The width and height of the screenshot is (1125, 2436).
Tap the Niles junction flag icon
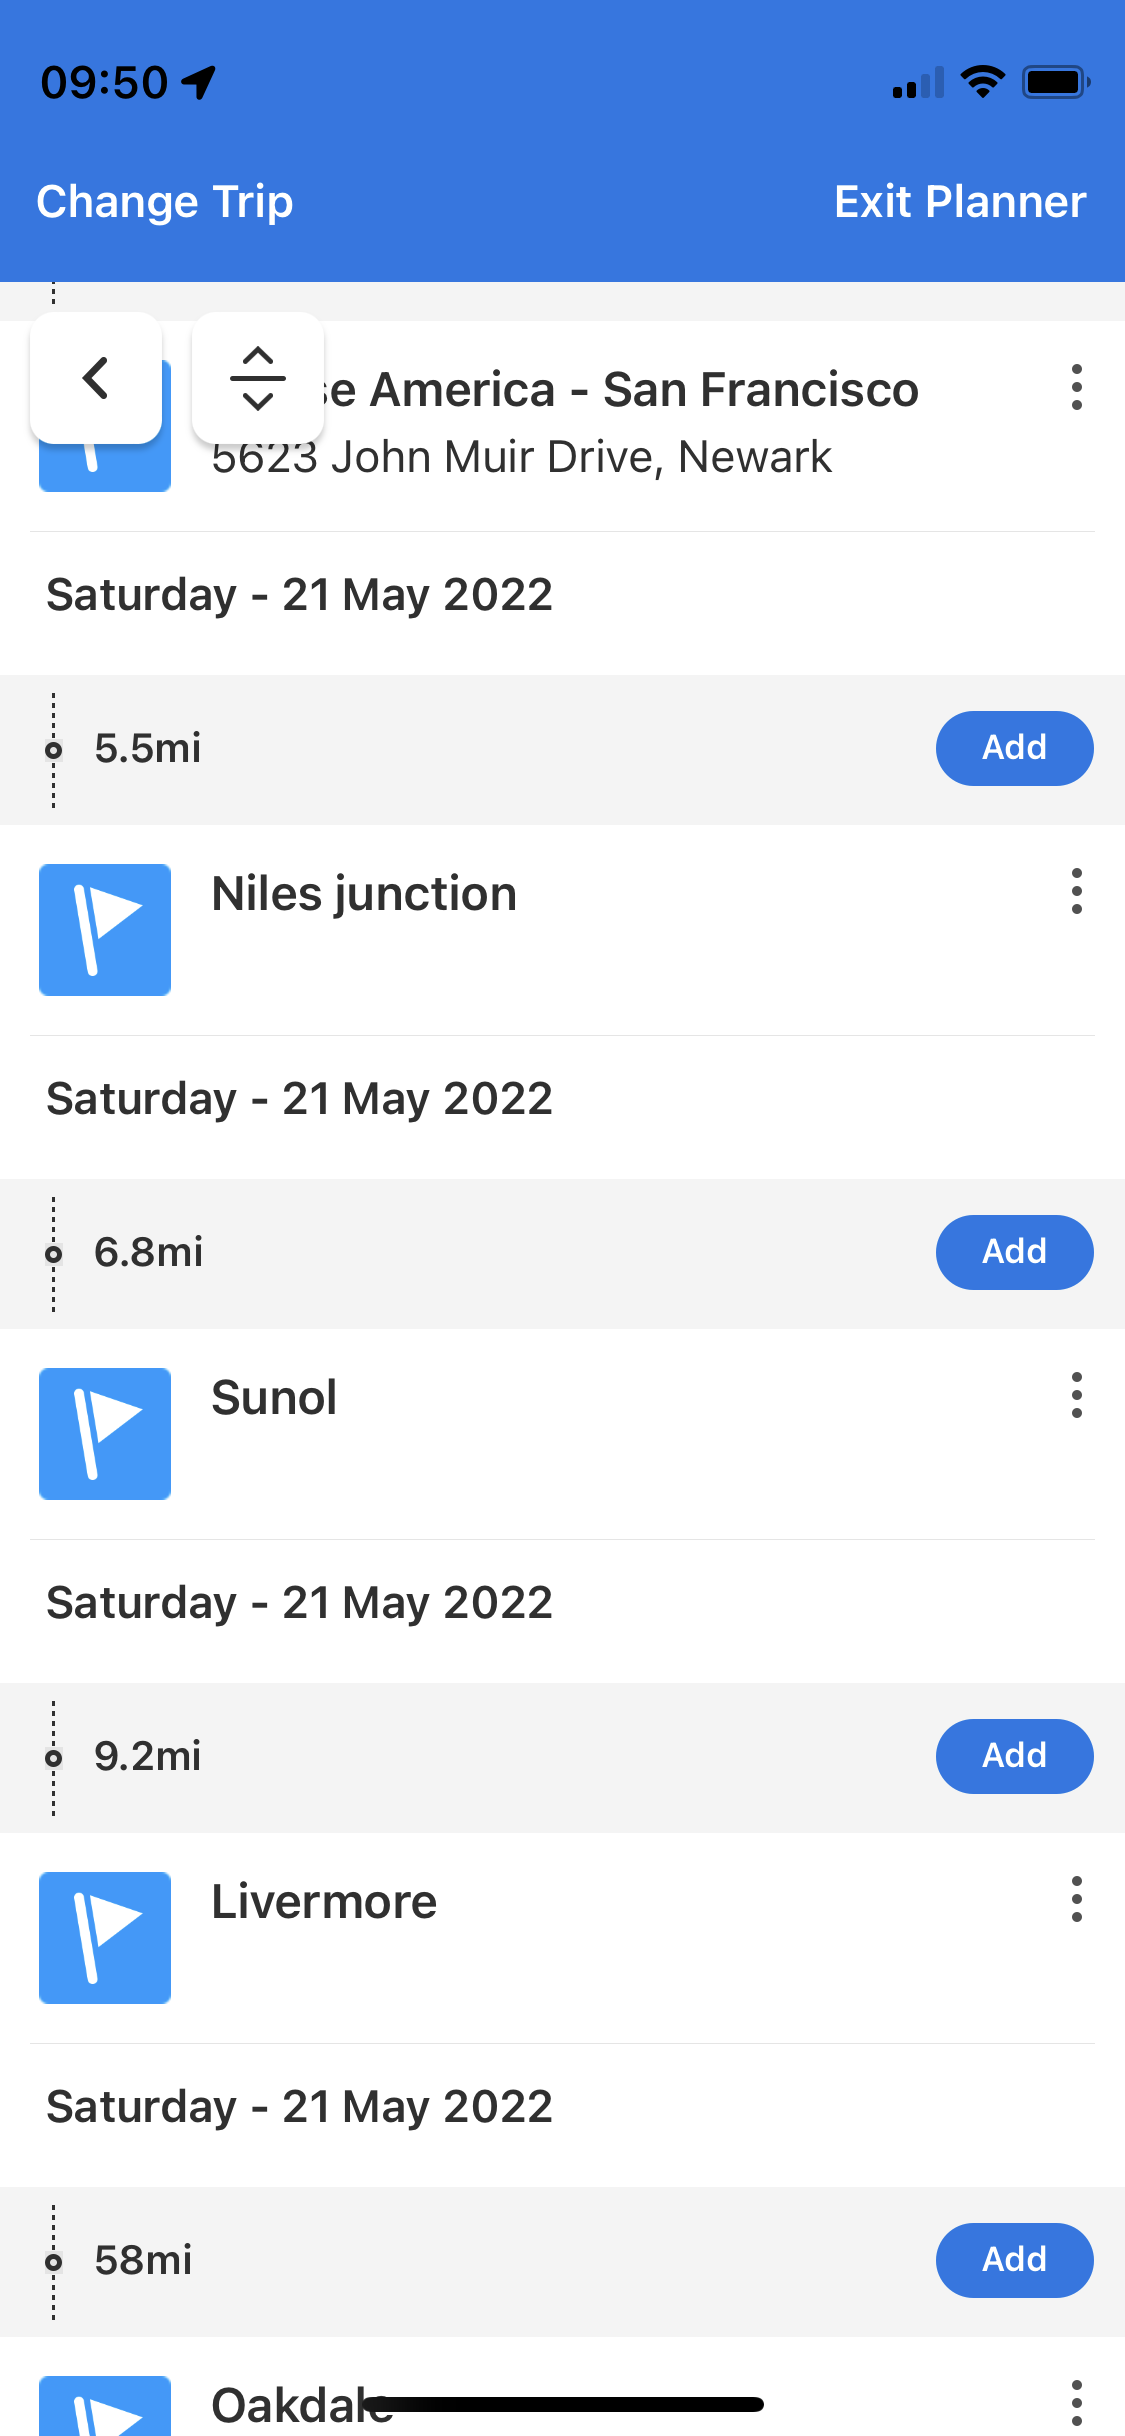[x=105, y=930]
